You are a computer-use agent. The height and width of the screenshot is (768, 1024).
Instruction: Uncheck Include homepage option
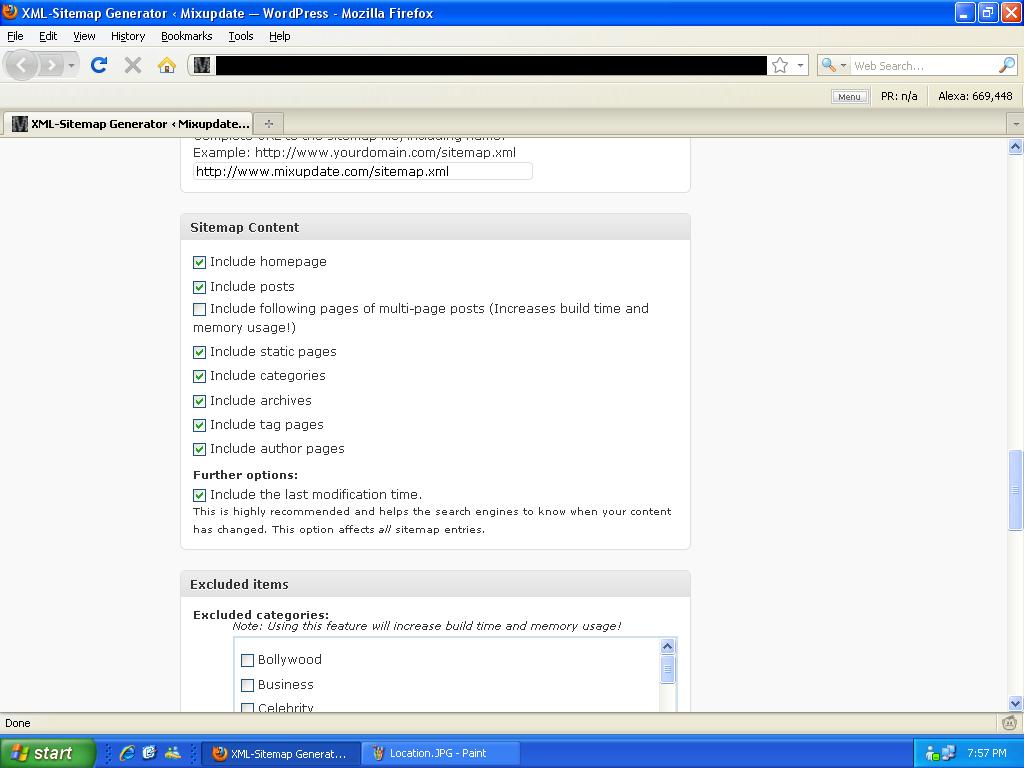199,263
